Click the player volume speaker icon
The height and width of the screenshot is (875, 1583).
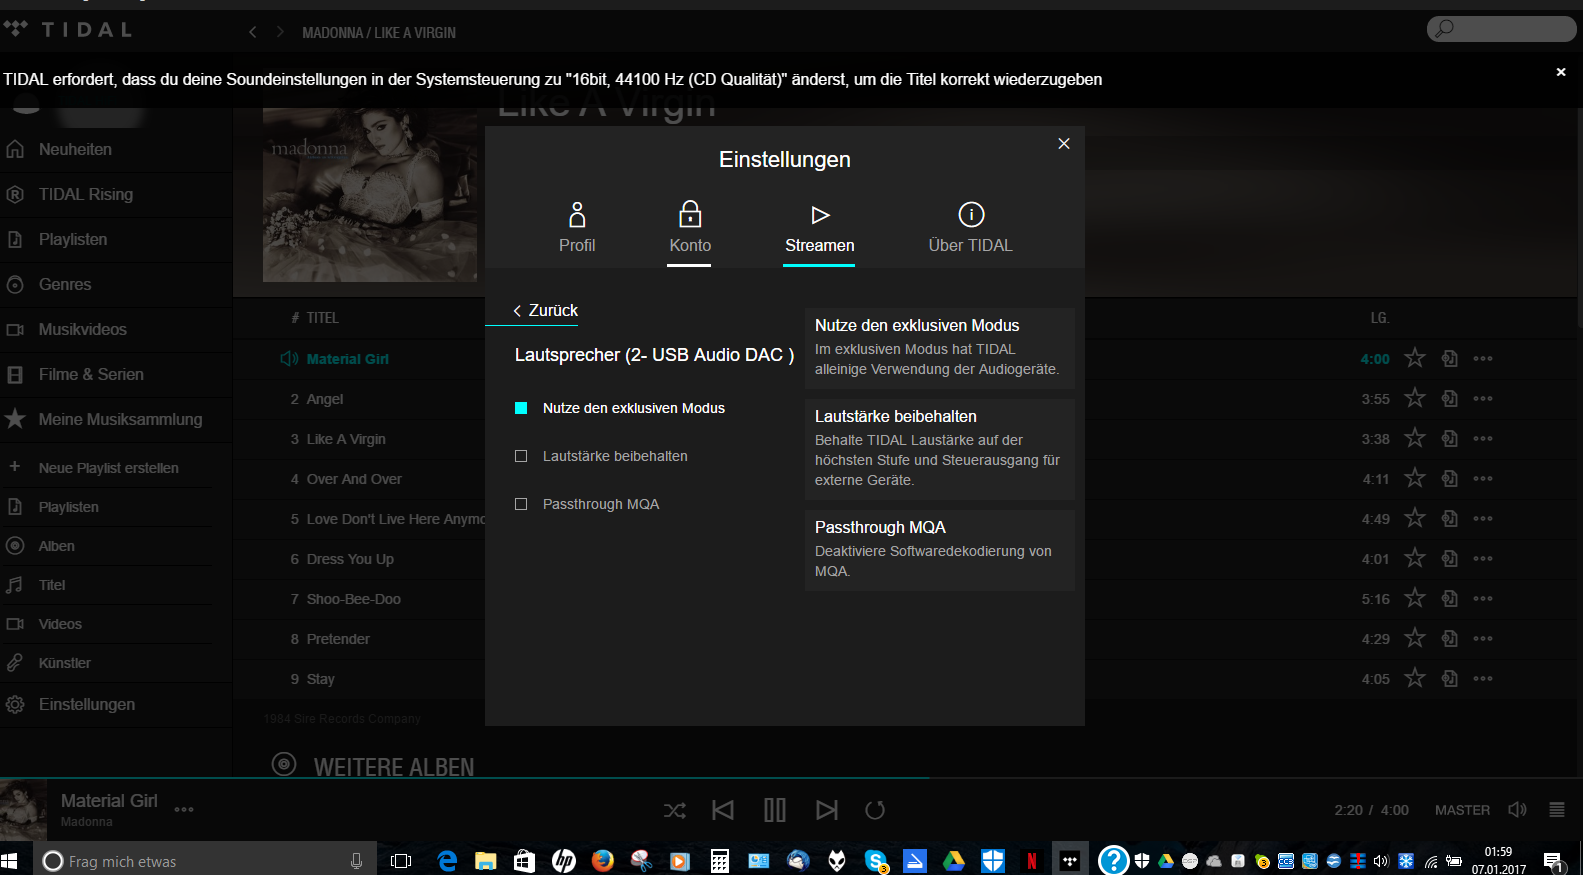(1517, 810)
